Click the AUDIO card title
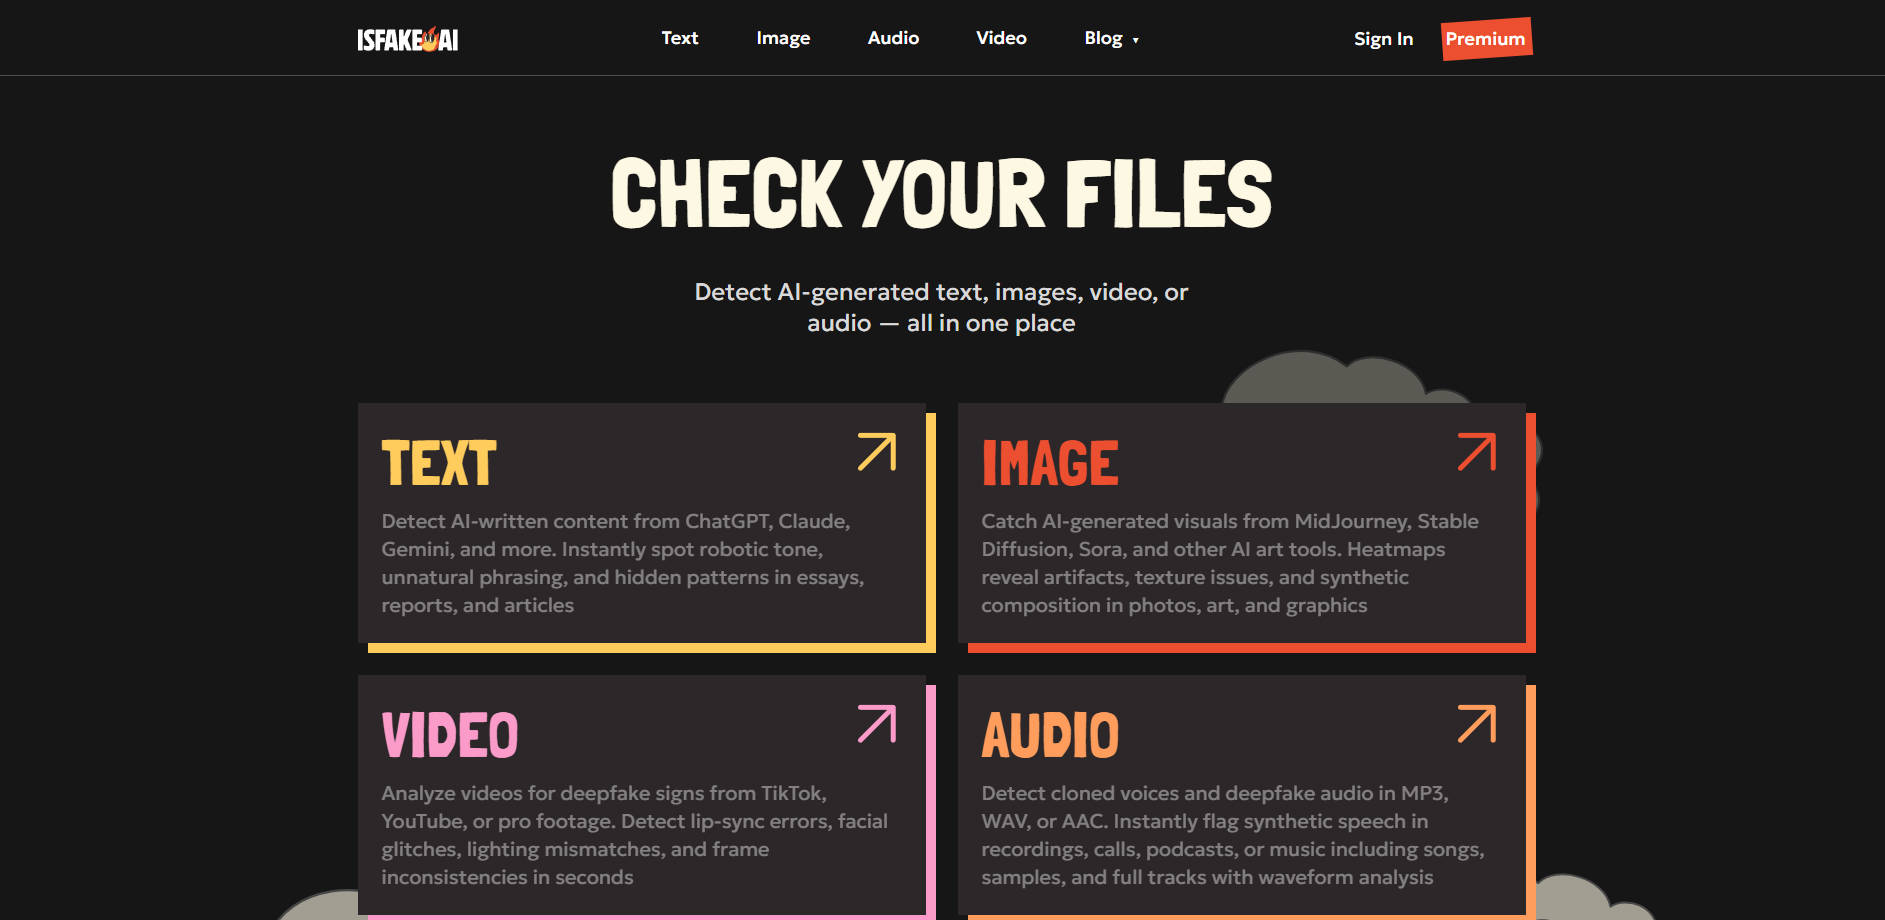The width and height of the screenshot is (1885, 920). pyautogui.click(x=1052, y=732)
